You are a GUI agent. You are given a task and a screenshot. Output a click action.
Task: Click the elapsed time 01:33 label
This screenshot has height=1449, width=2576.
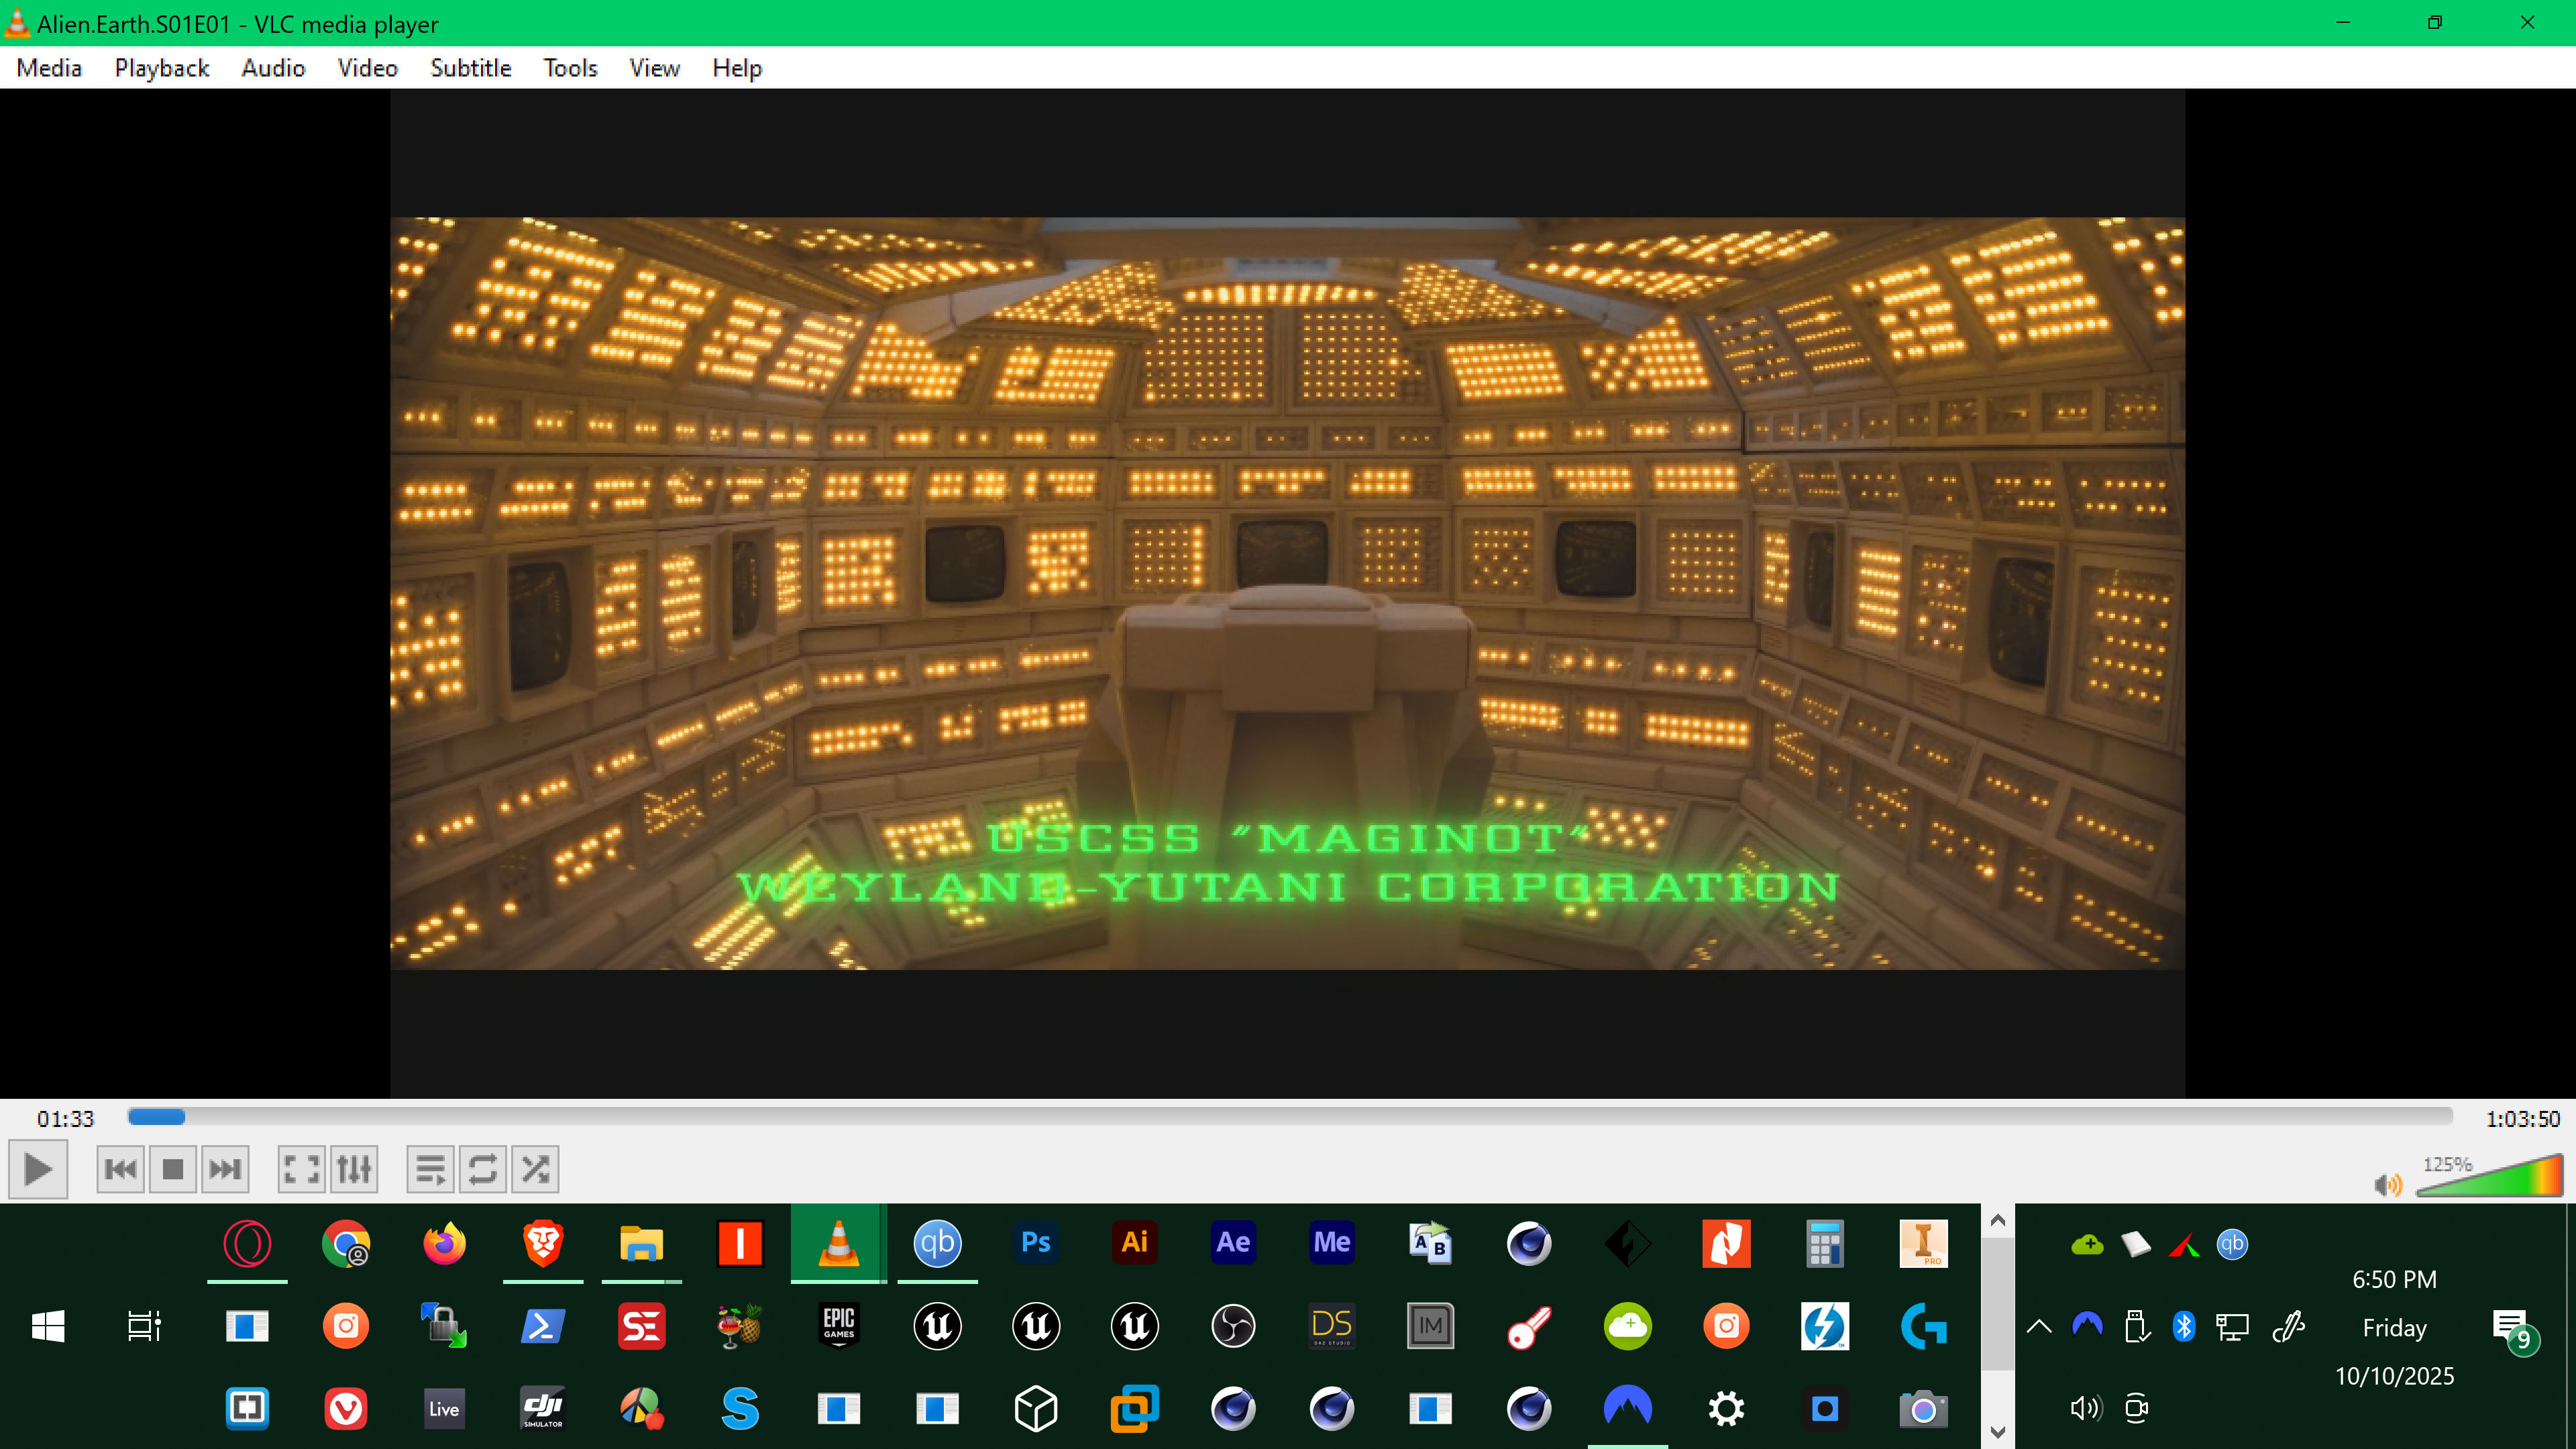(65, 1119)
